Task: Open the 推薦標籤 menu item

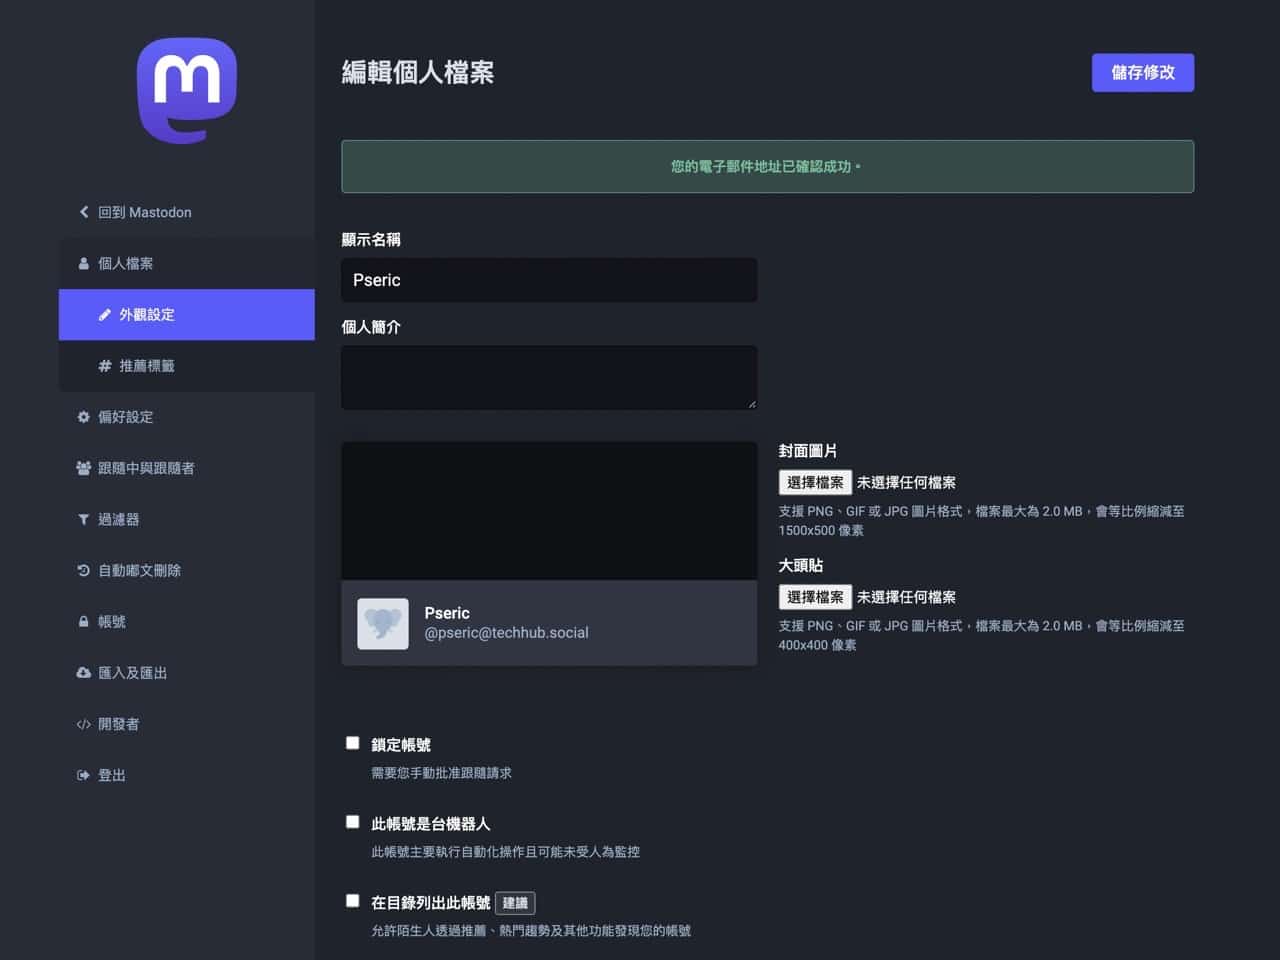Action: 187,366
